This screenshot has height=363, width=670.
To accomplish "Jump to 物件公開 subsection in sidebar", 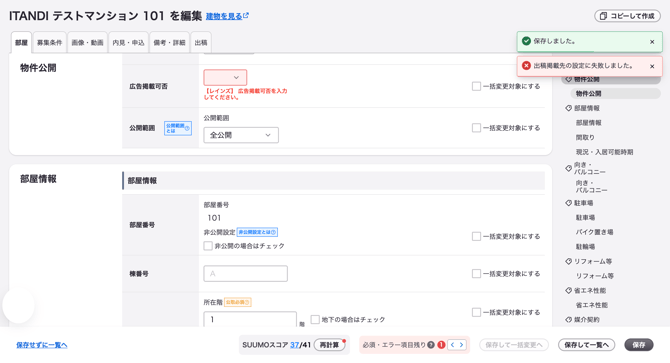I will point(615,94).
